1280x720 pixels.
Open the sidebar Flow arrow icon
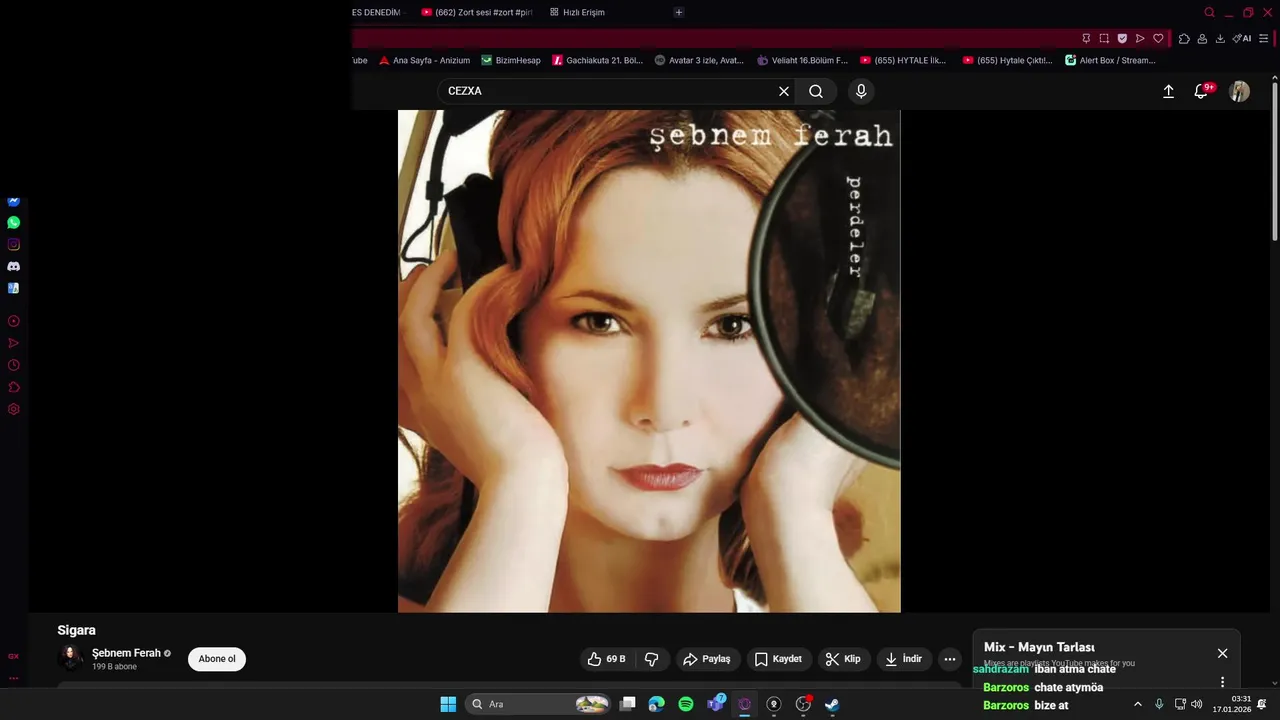point(13,343)
